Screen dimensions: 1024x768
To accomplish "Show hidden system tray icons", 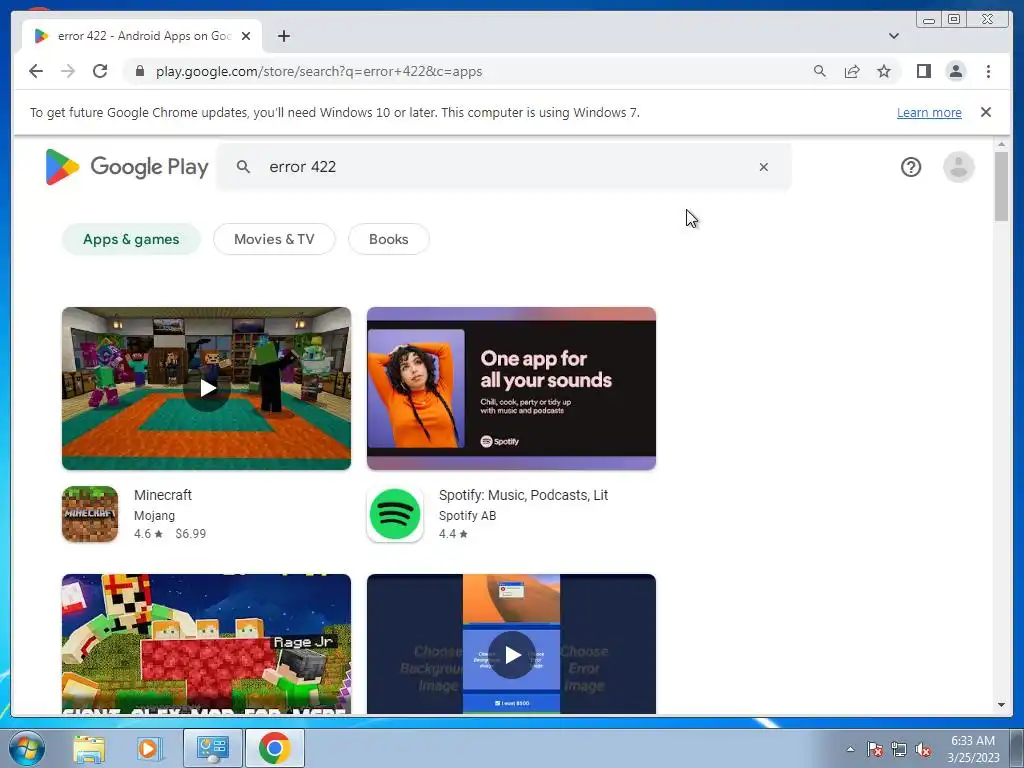I will tap(850, 749).
